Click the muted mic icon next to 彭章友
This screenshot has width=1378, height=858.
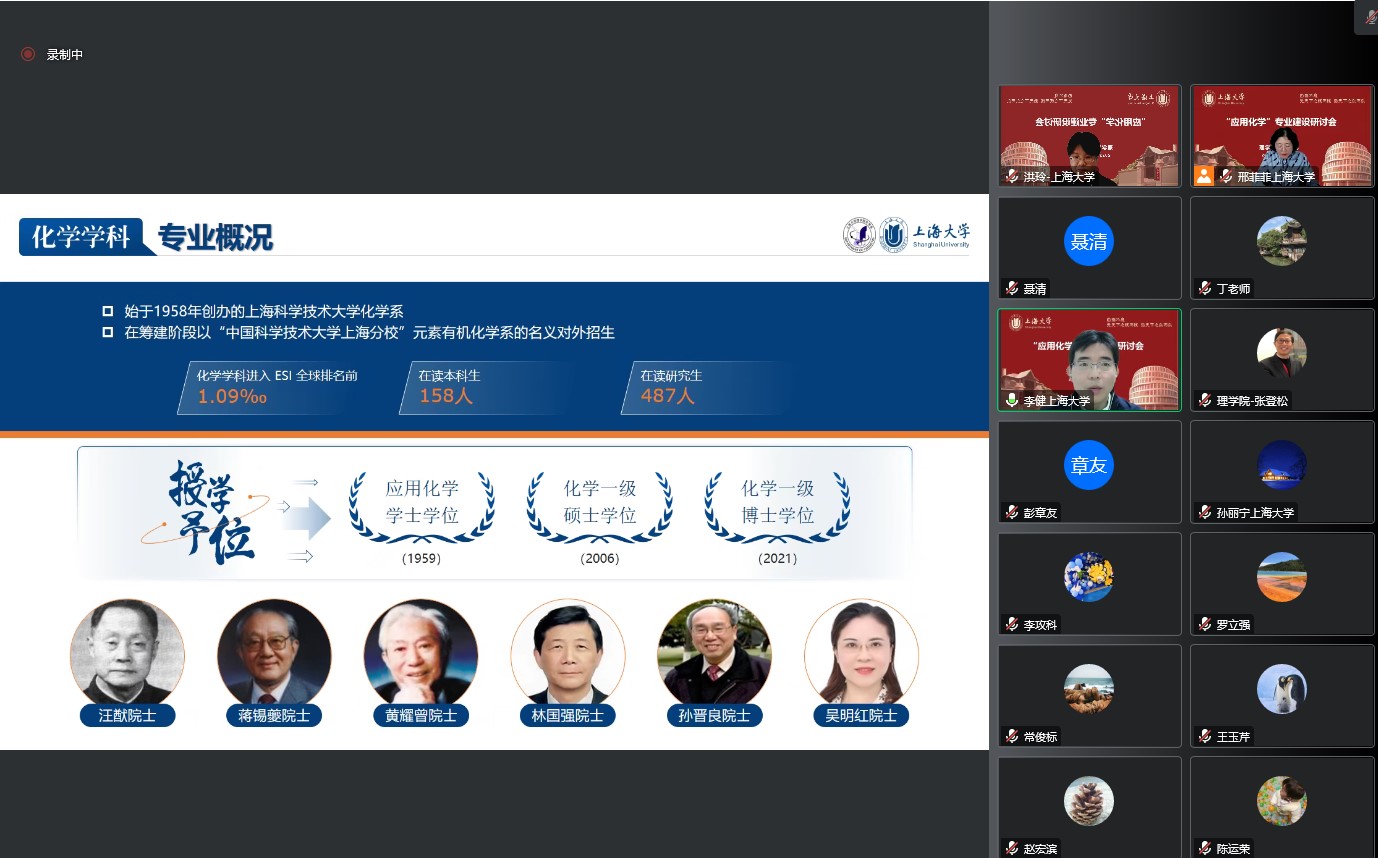tap(1012, 513)
